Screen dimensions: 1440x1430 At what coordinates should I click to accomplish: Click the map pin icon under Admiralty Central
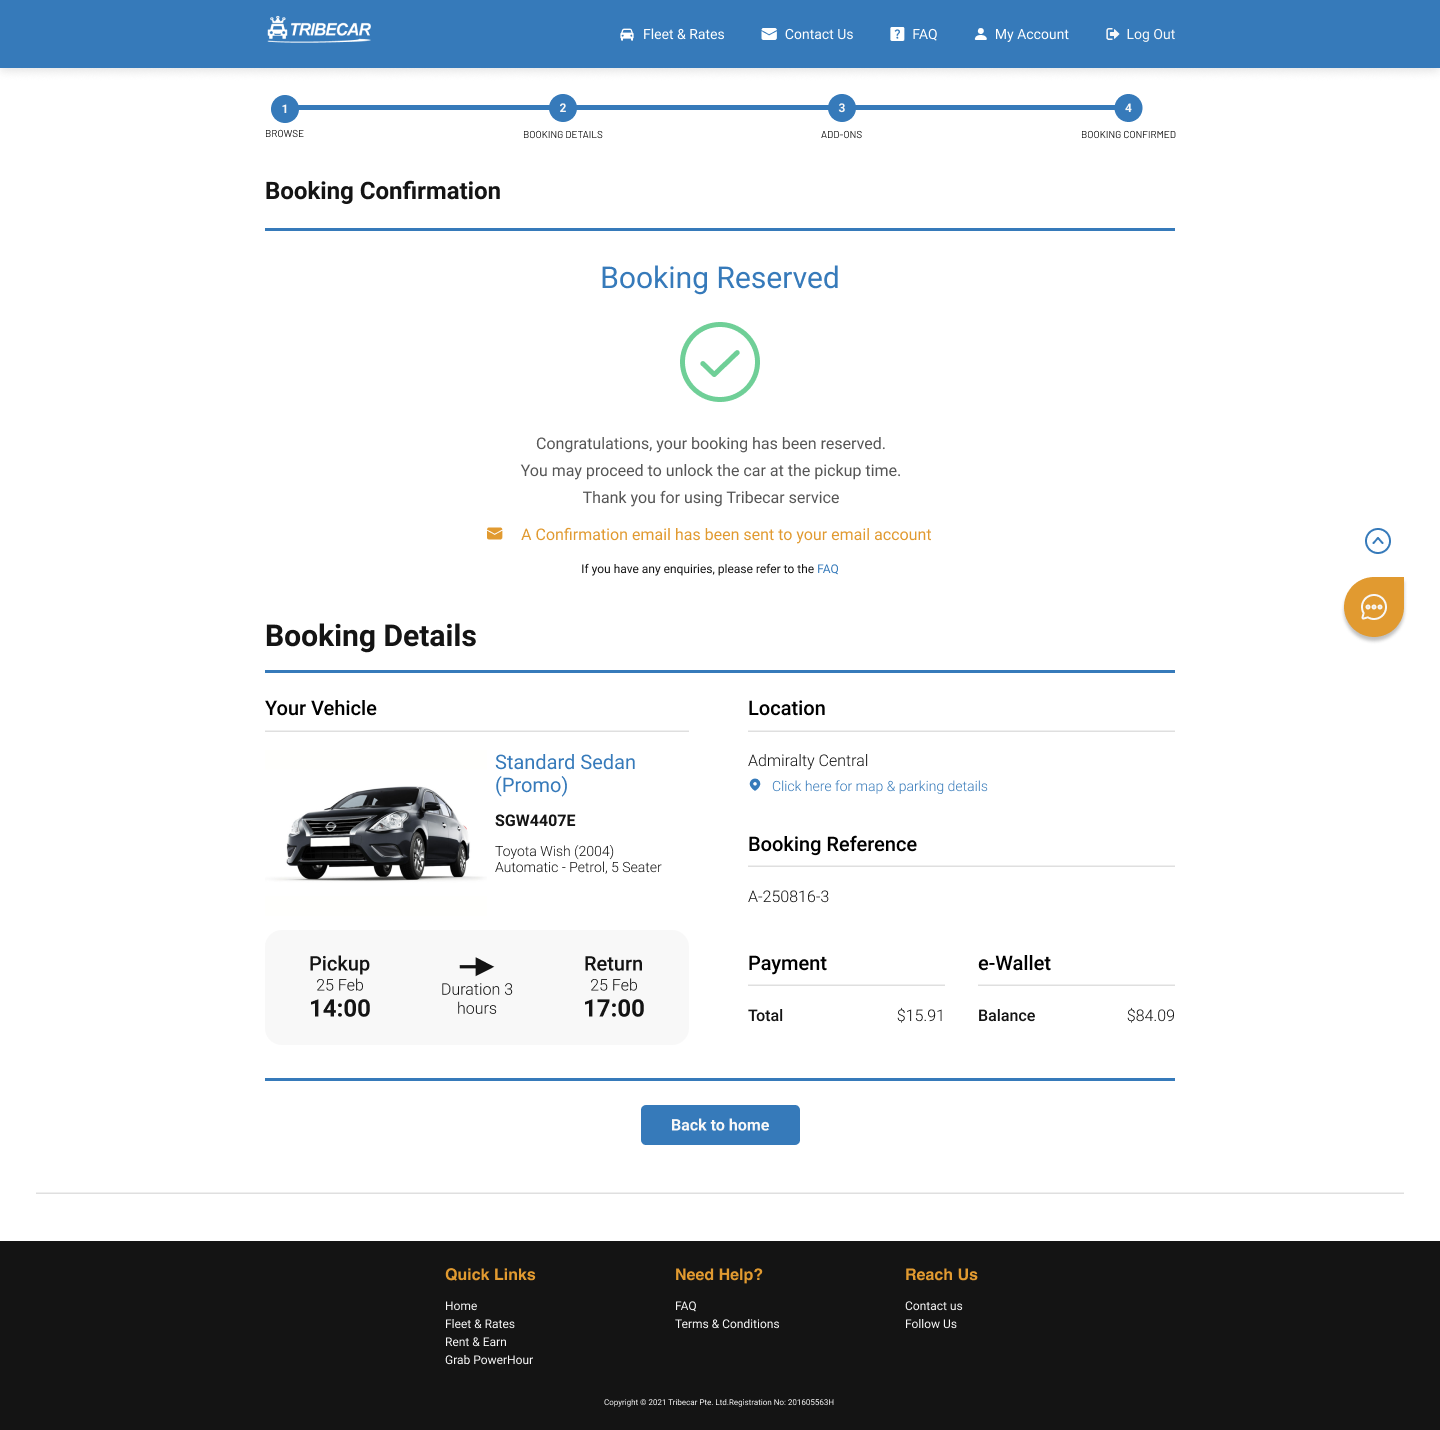tap(755, 785)
